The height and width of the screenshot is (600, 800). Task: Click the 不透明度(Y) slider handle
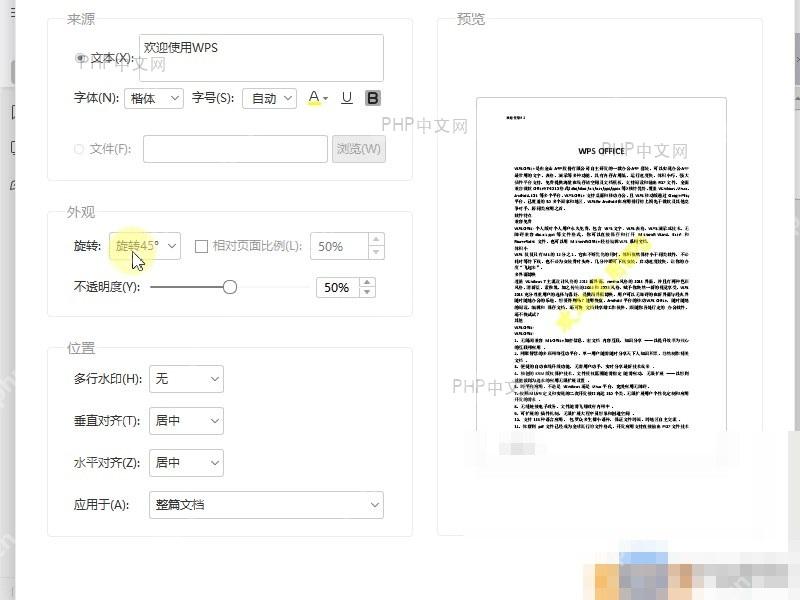pyautogui.click(x=230, y=287)
